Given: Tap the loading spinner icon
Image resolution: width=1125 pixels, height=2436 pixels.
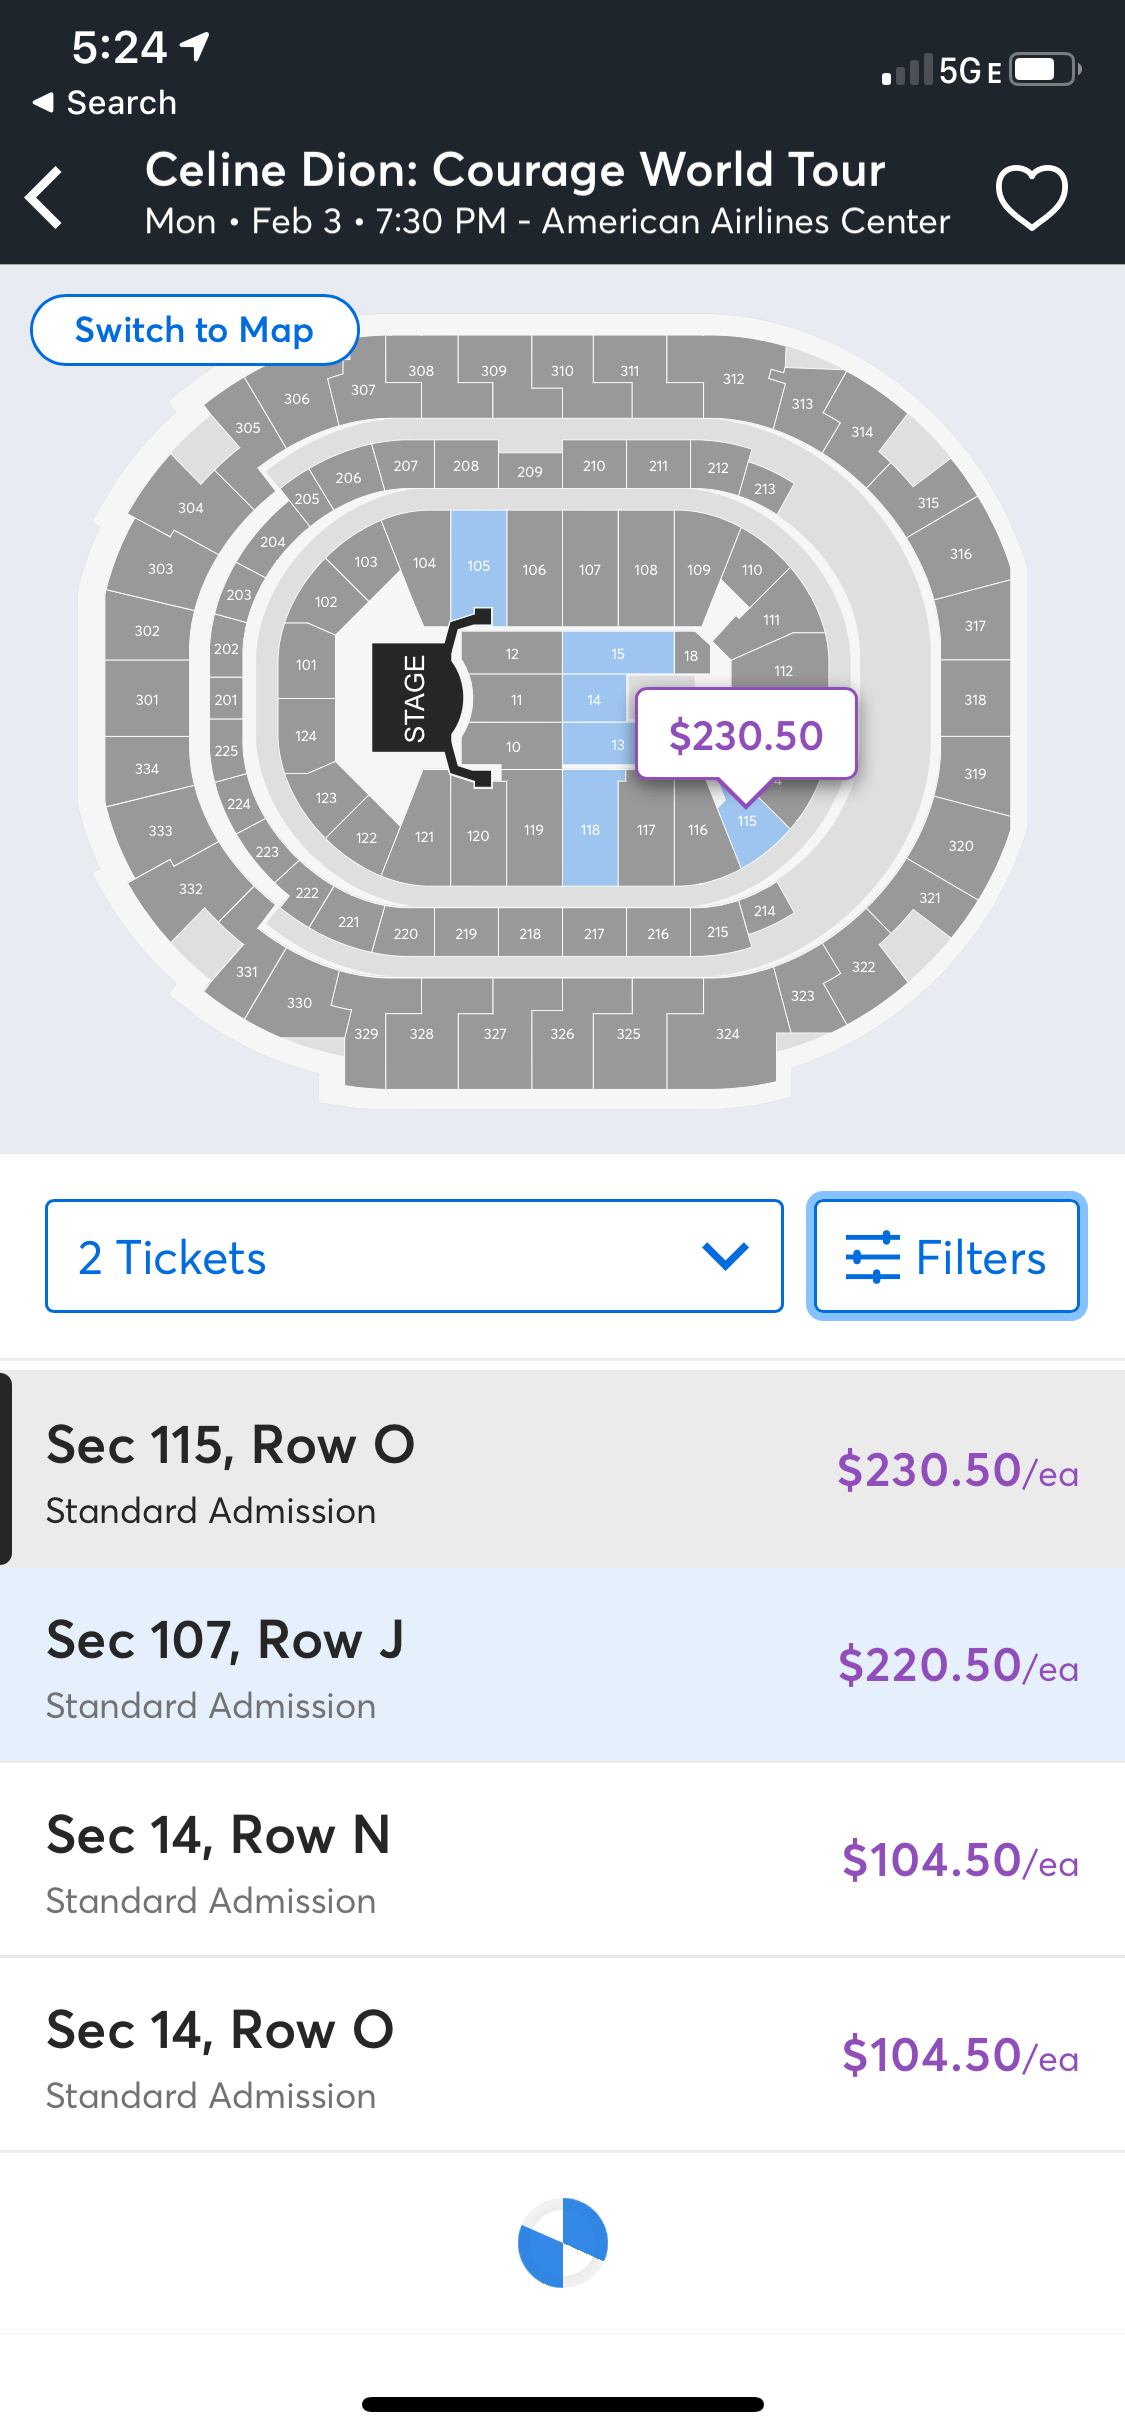Looking at the screenshot, I should click(562, 2242).
